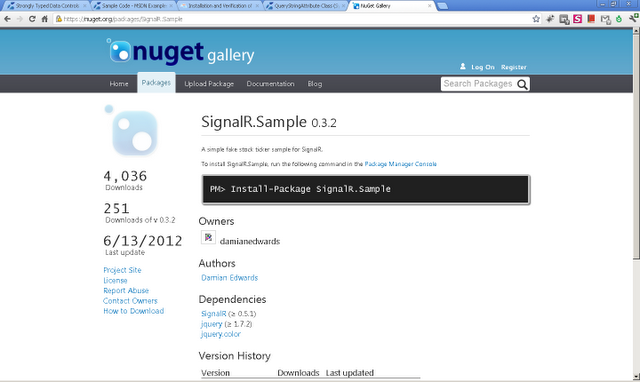Click the search magnifier icon
This screenshot has height=382, width=640.
522,84
